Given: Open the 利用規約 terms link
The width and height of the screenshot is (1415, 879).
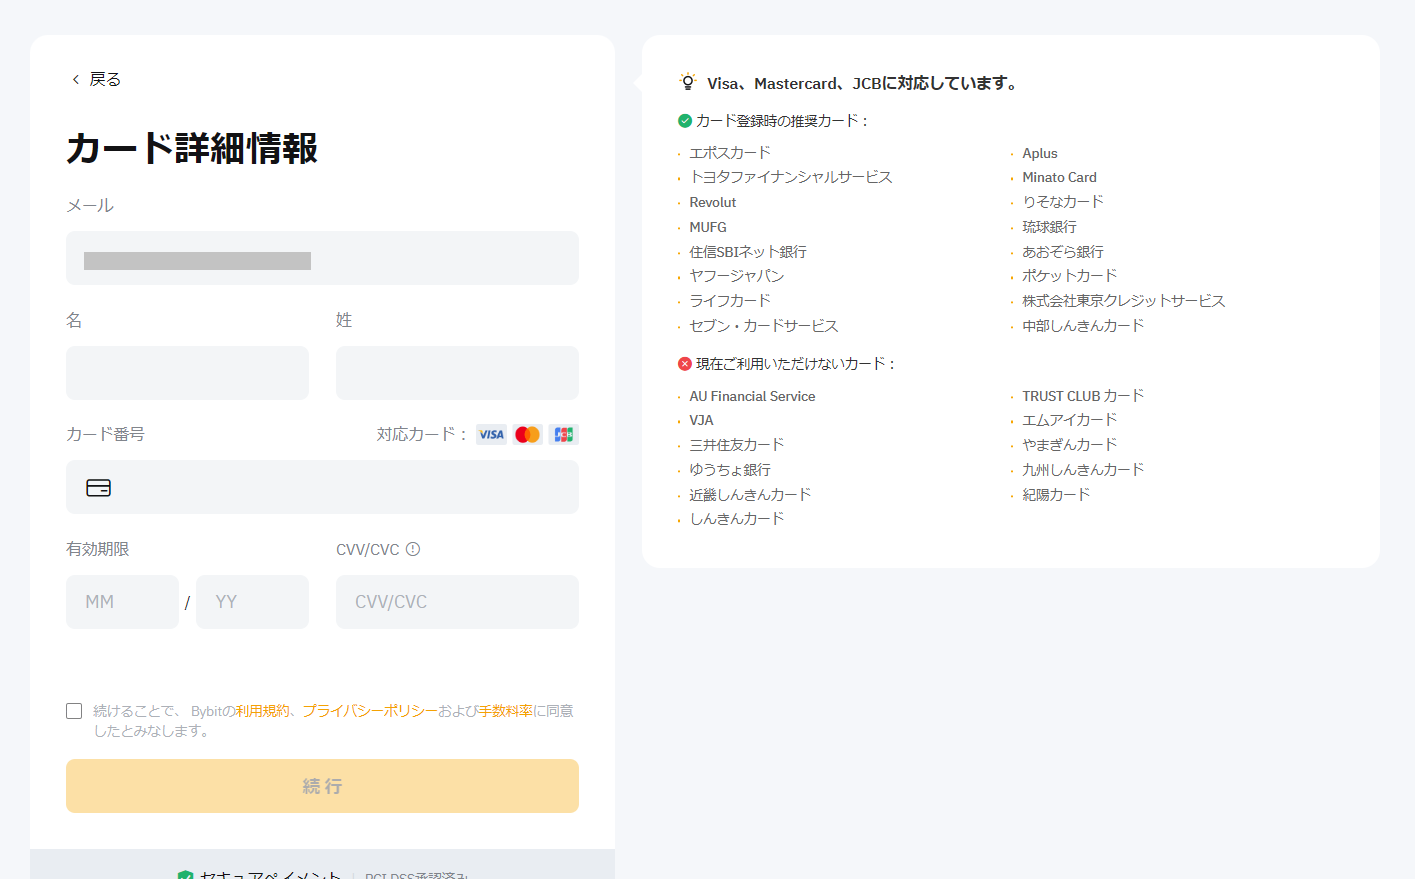Looking at the screenshot, I should (x=262, y=711).
